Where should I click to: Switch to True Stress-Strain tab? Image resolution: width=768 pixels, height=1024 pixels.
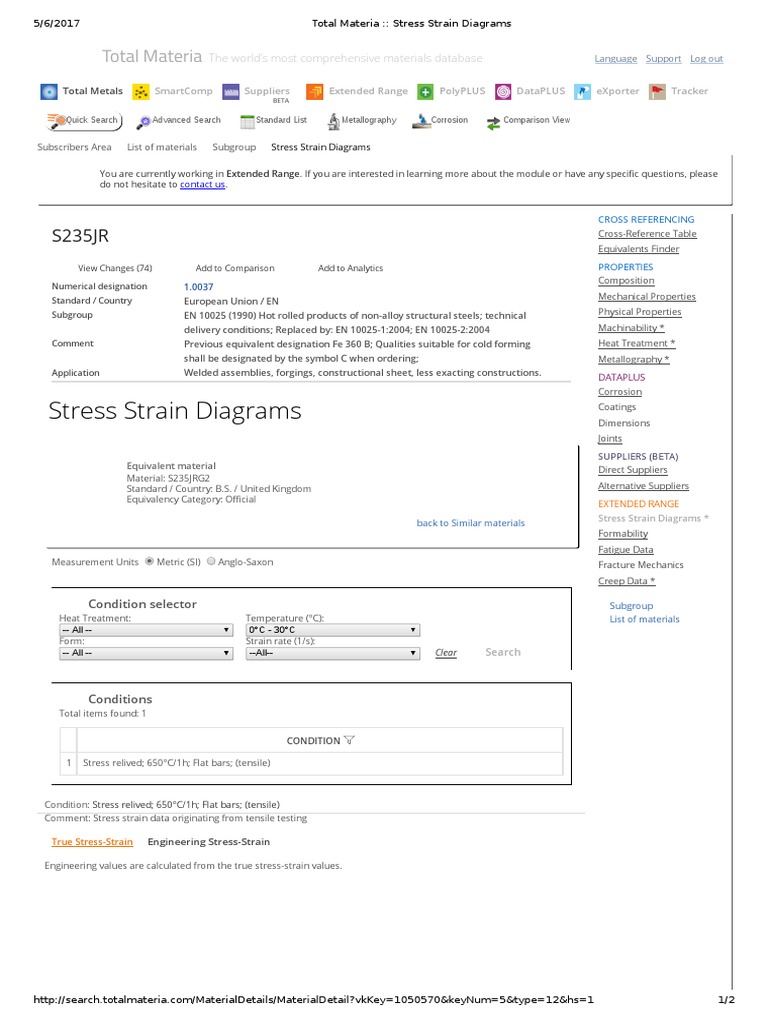coord(92,842)
